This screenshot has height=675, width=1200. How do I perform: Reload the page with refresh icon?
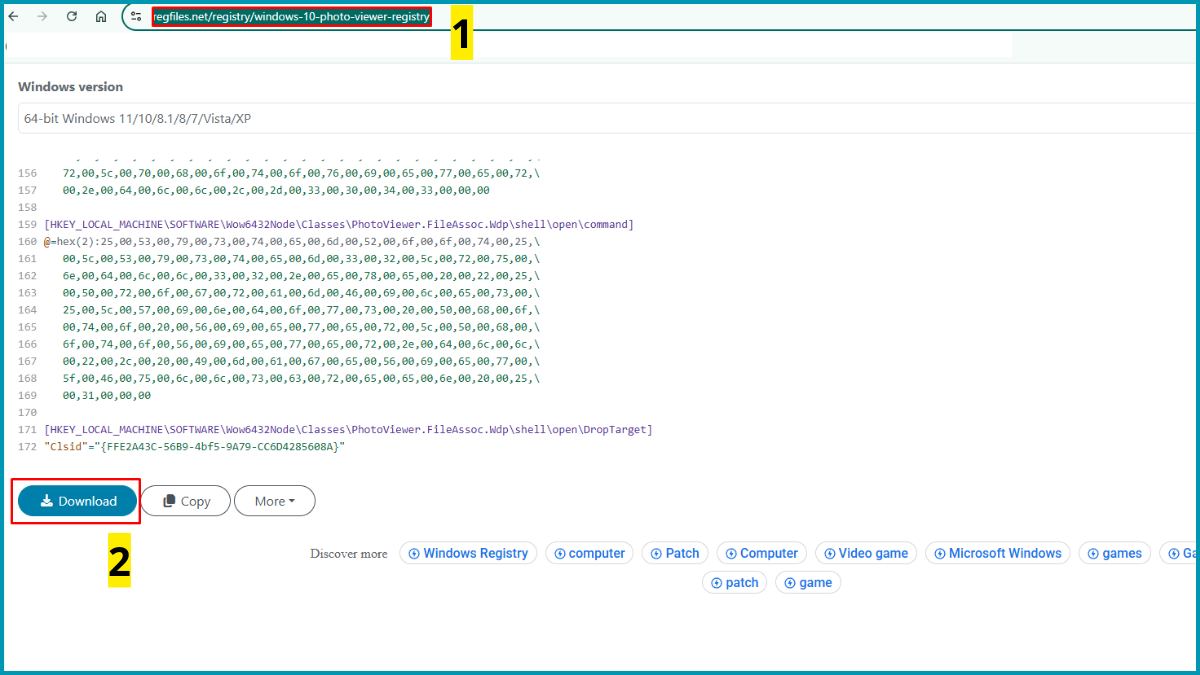tap(72, 17)
